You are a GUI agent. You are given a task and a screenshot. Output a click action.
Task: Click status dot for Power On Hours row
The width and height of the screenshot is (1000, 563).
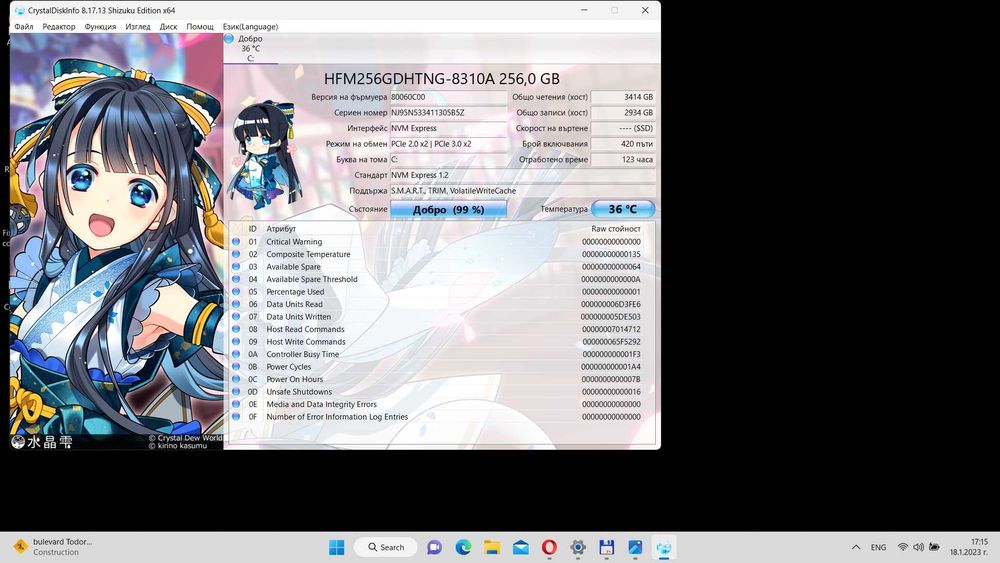click(236, 379)
